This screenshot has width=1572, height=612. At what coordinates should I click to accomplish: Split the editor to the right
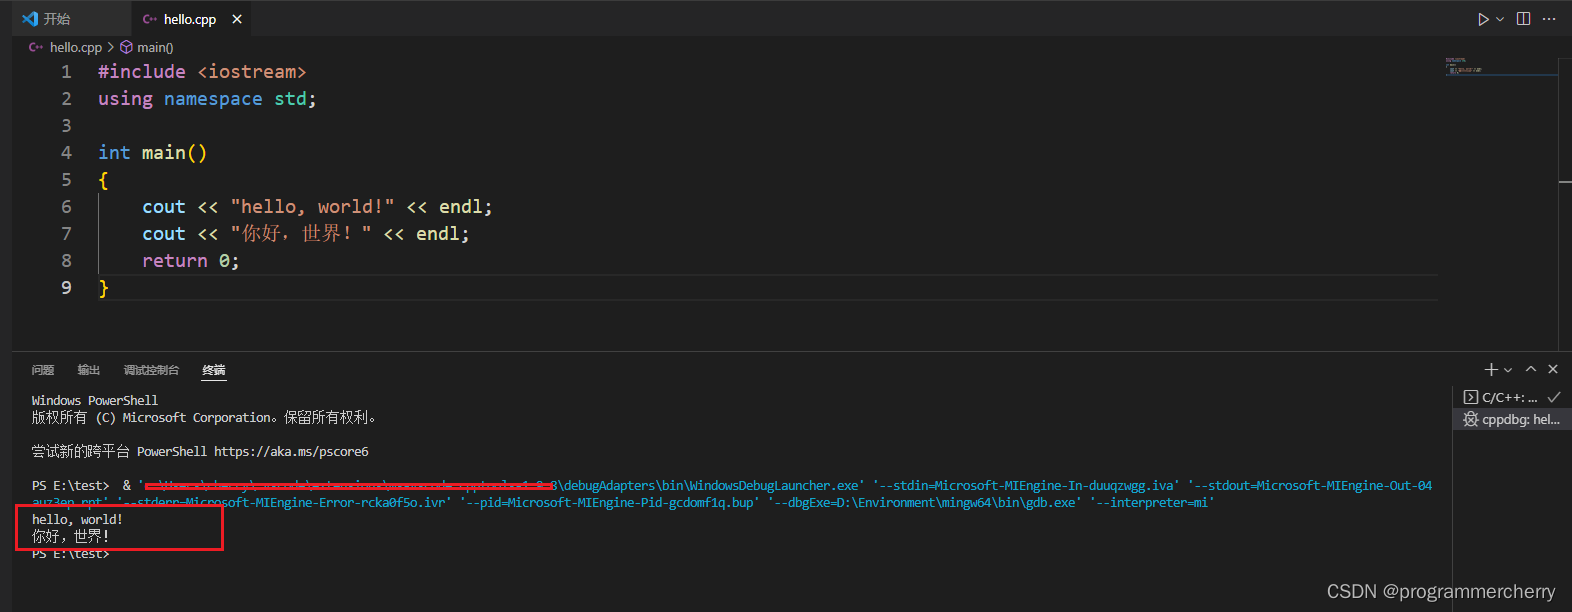click(x=1523, y=19)
